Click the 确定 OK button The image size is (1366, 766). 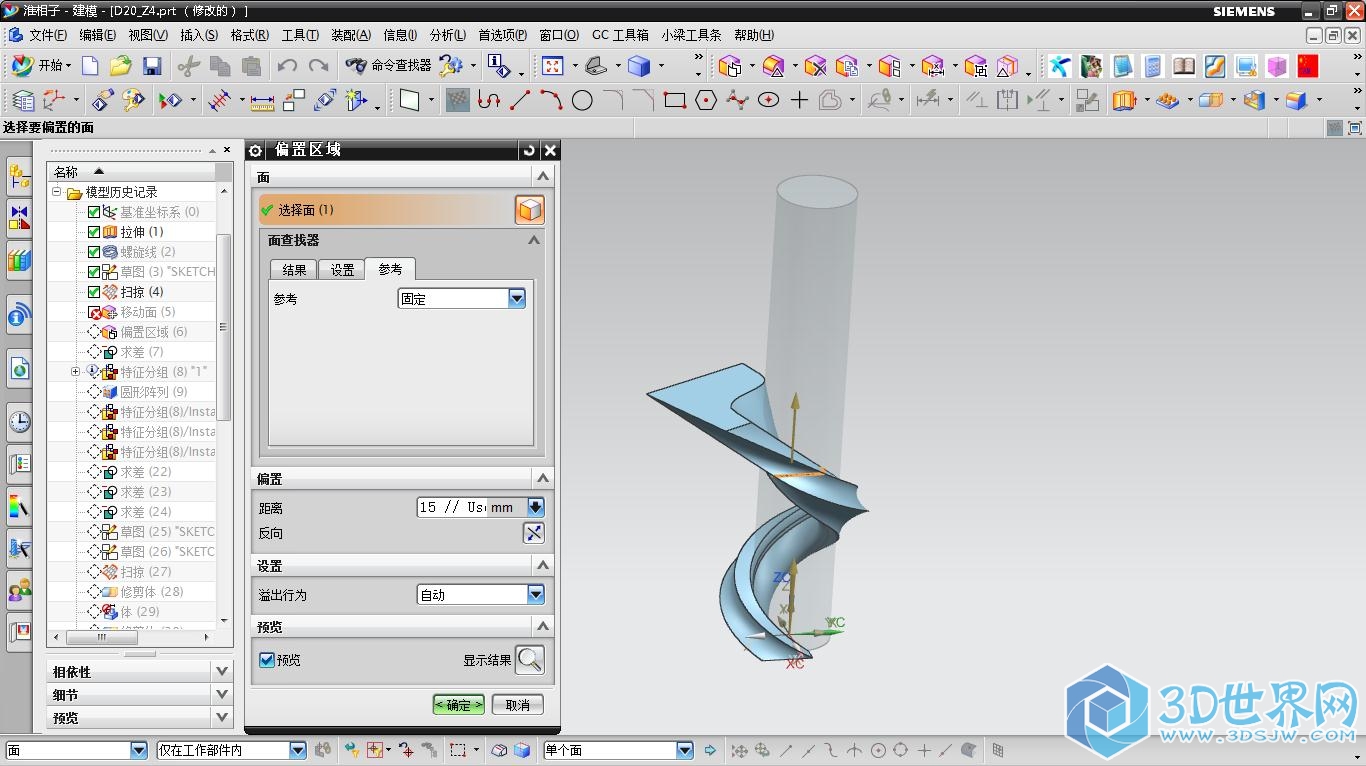point(458,705)
